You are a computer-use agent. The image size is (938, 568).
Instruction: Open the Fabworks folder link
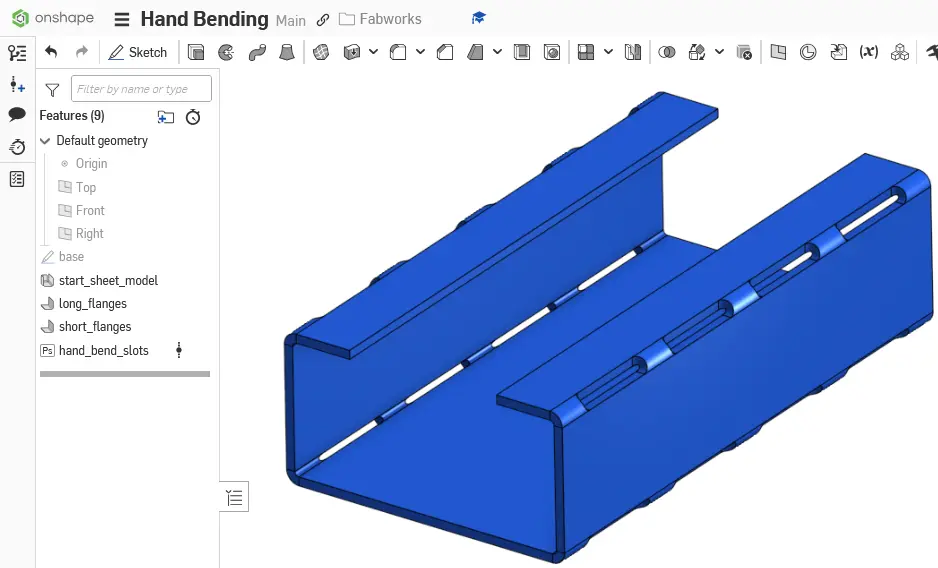pyautogui.click(x=380, y=19)
